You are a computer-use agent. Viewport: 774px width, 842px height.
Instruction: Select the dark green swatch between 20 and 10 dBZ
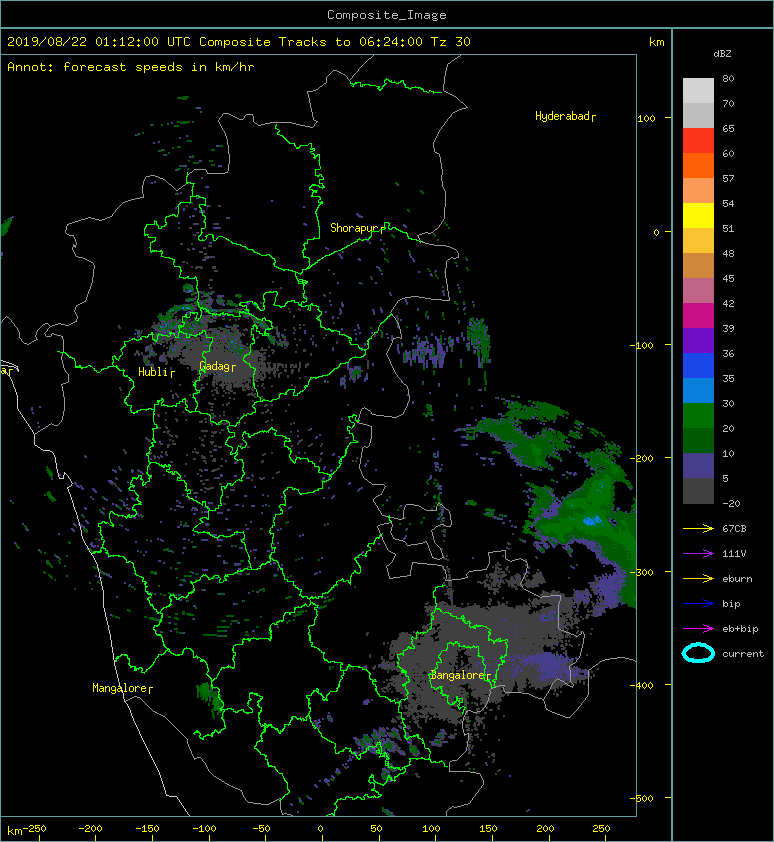click(x=698, y=441)
